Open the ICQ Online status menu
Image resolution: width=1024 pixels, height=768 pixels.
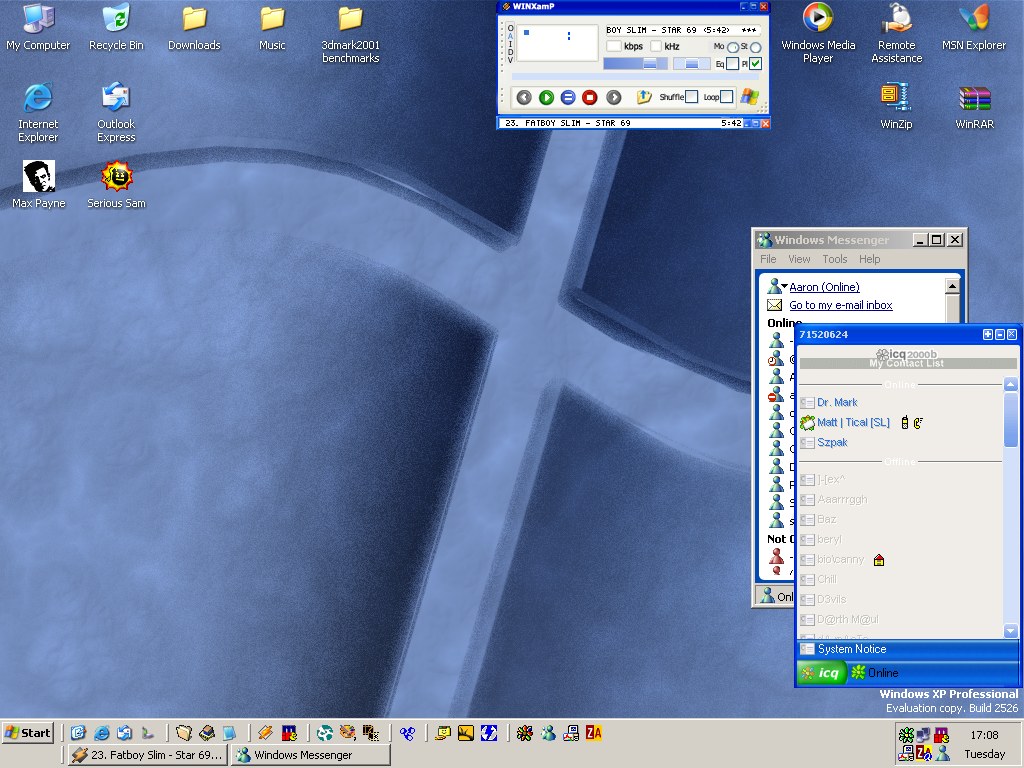pos(875,673)
